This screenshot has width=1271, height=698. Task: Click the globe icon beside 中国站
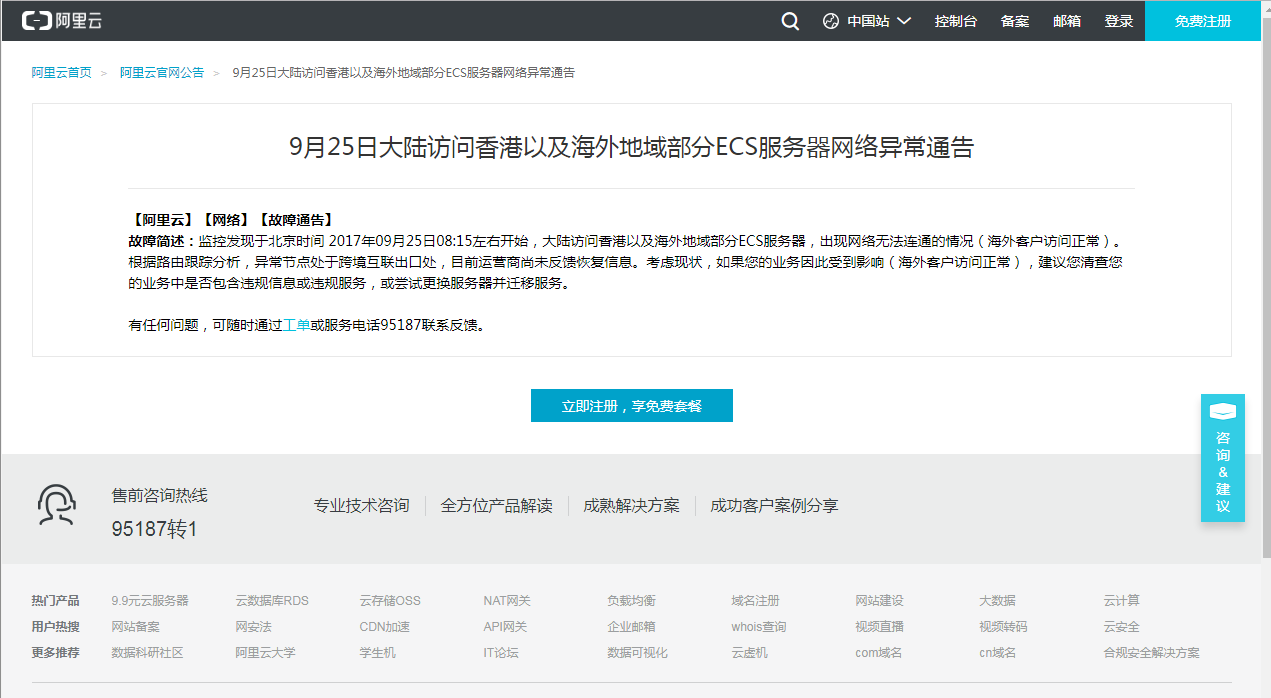(831, 21)
